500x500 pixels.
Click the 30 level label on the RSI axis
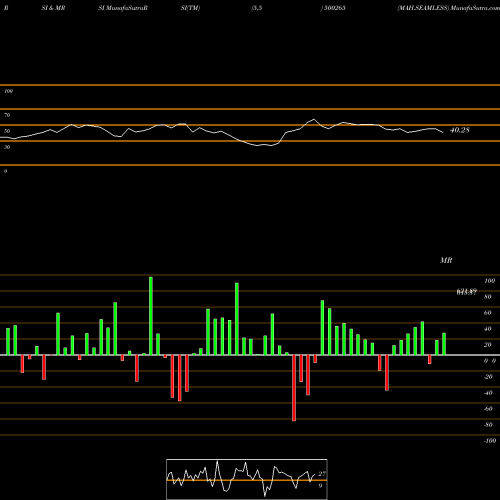7,147
